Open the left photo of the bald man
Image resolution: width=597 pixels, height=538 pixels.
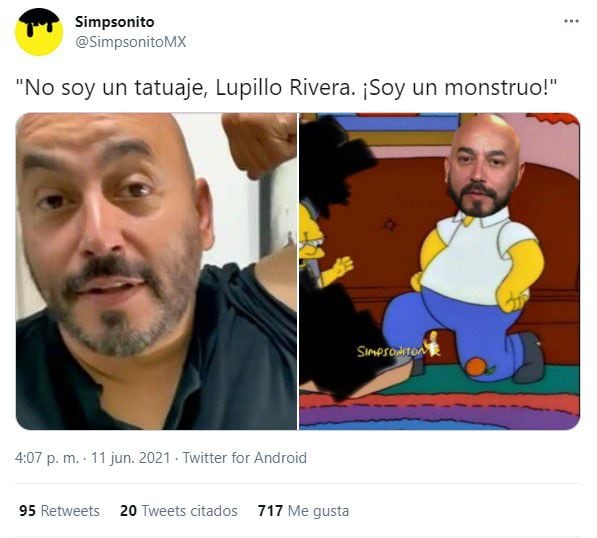pos(156,271)
